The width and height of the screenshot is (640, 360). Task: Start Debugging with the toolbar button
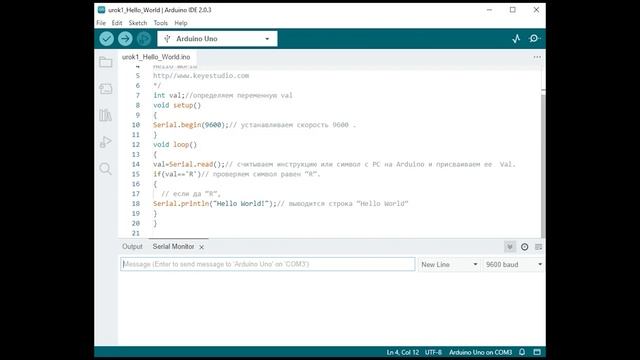click(x=144, y=39)
